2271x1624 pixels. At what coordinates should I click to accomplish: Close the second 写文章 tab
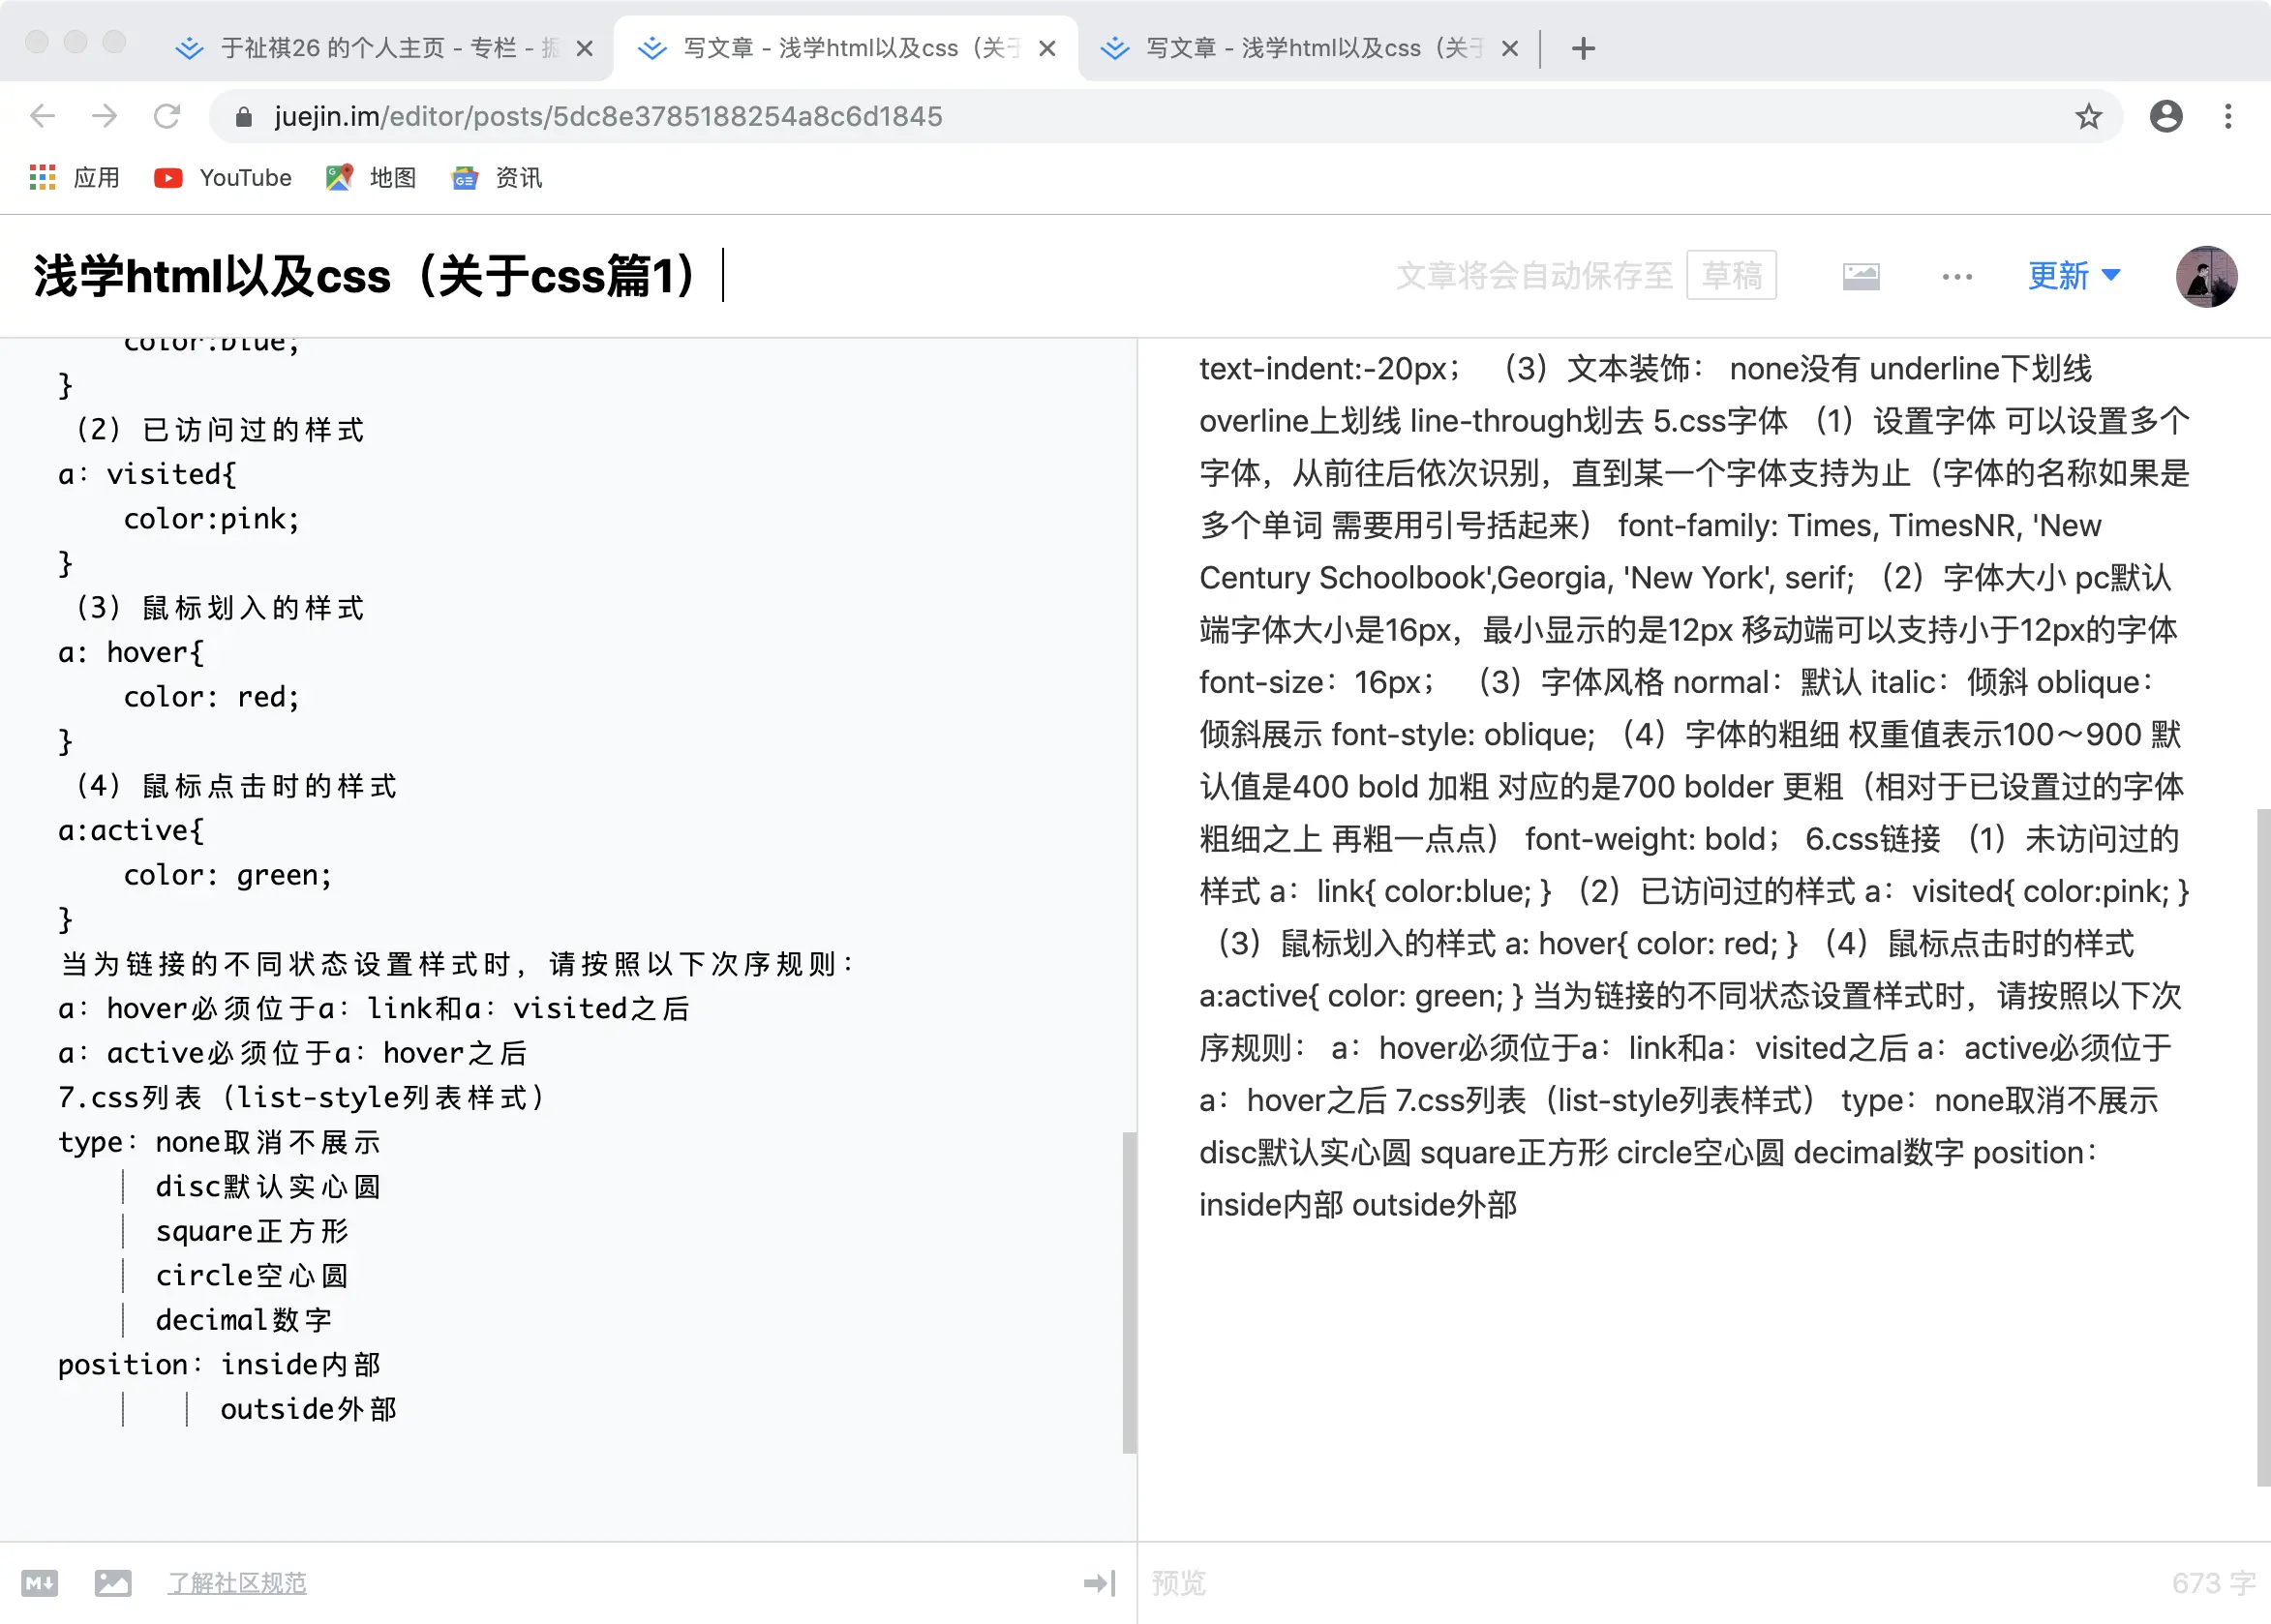[1047, 48]
